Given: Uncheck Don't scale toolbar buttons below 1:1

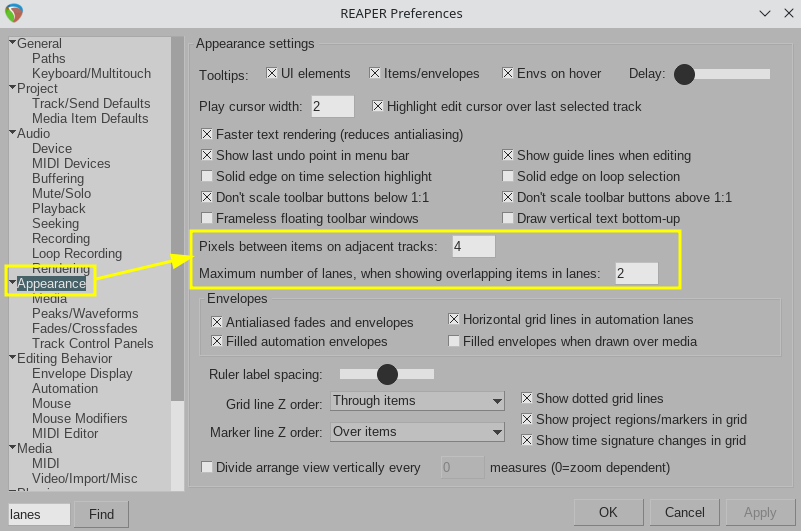Looking at the screenshot, I should tap(207, 197).
